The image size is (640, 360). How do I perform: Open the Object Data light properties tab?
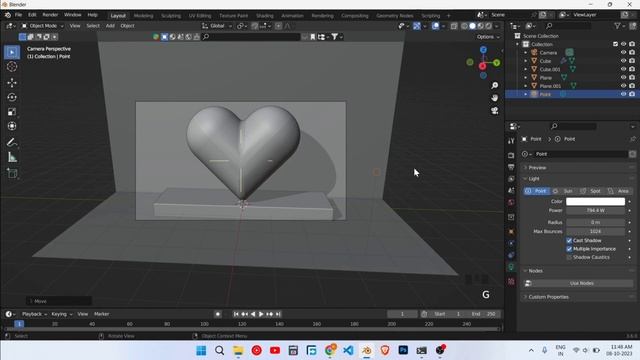511,267
